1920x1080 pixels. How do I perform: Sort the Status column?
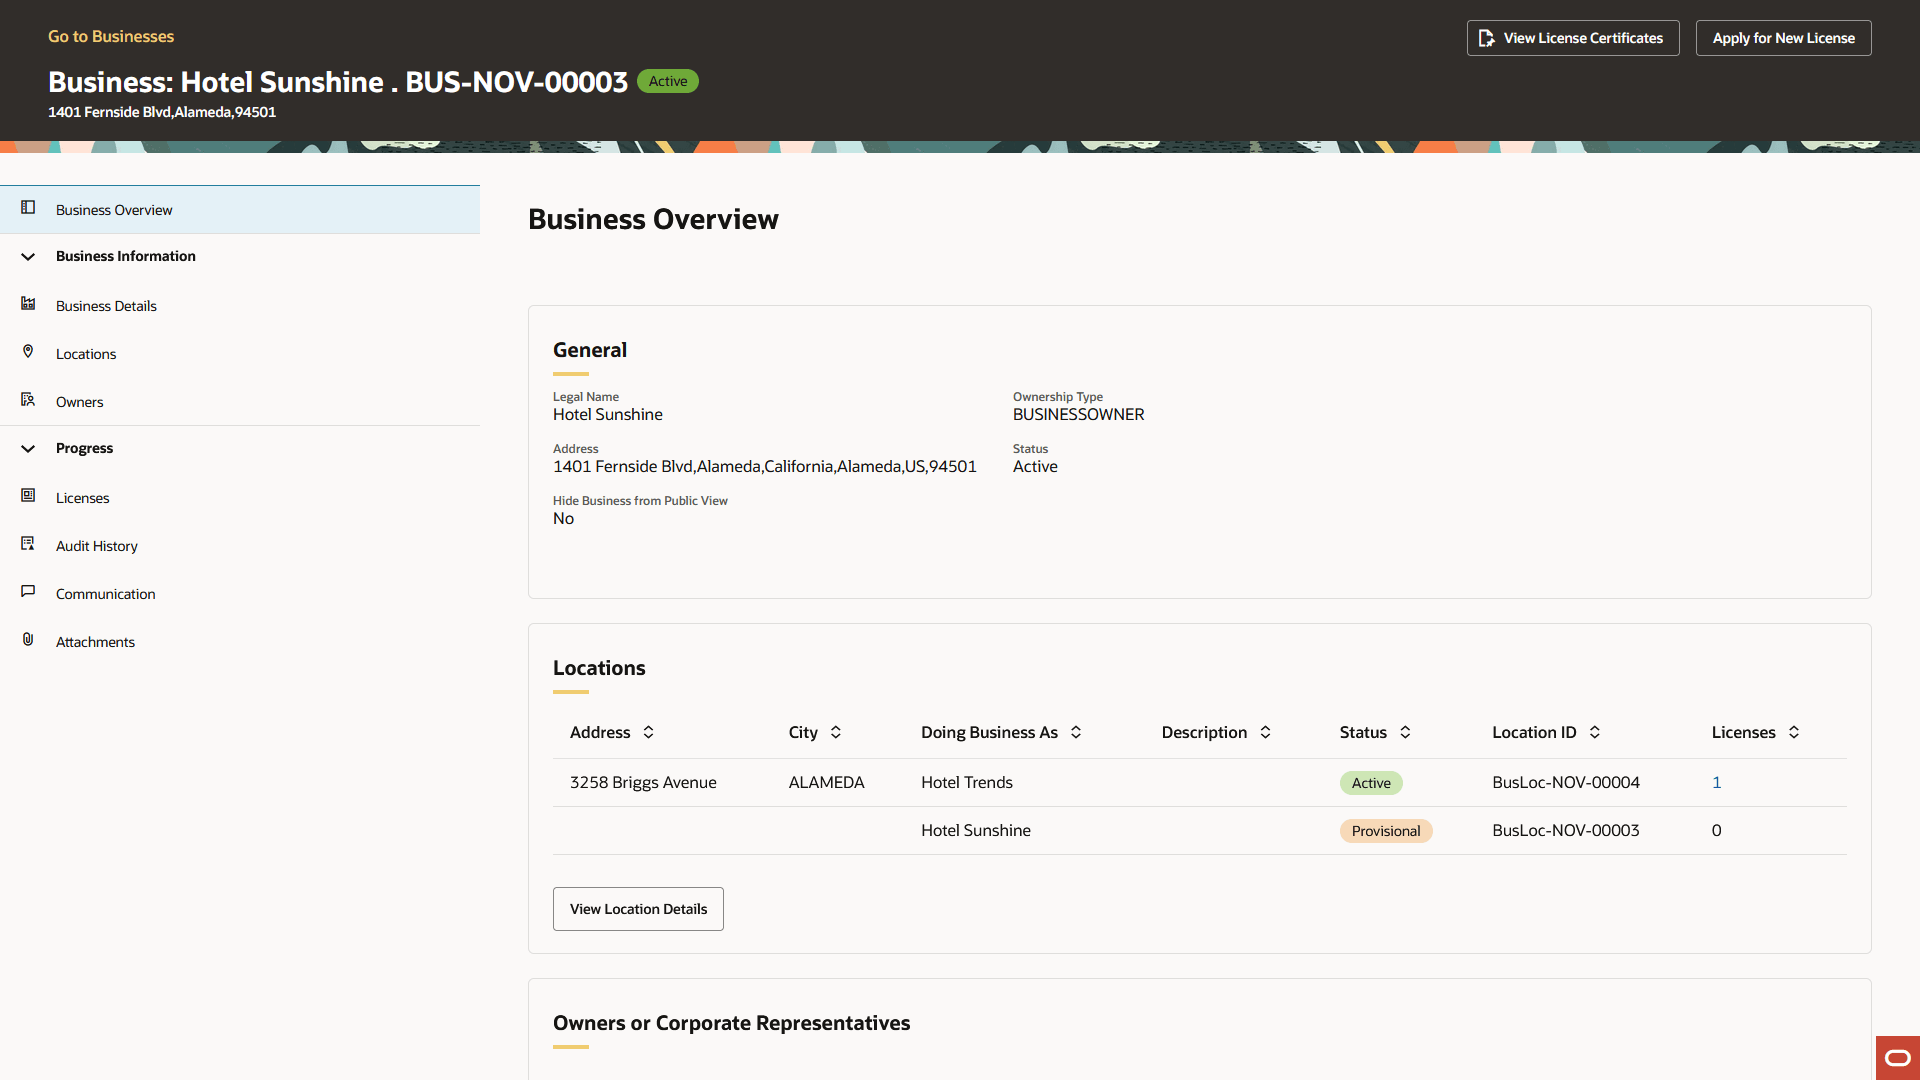click(x=1404, y=732)
